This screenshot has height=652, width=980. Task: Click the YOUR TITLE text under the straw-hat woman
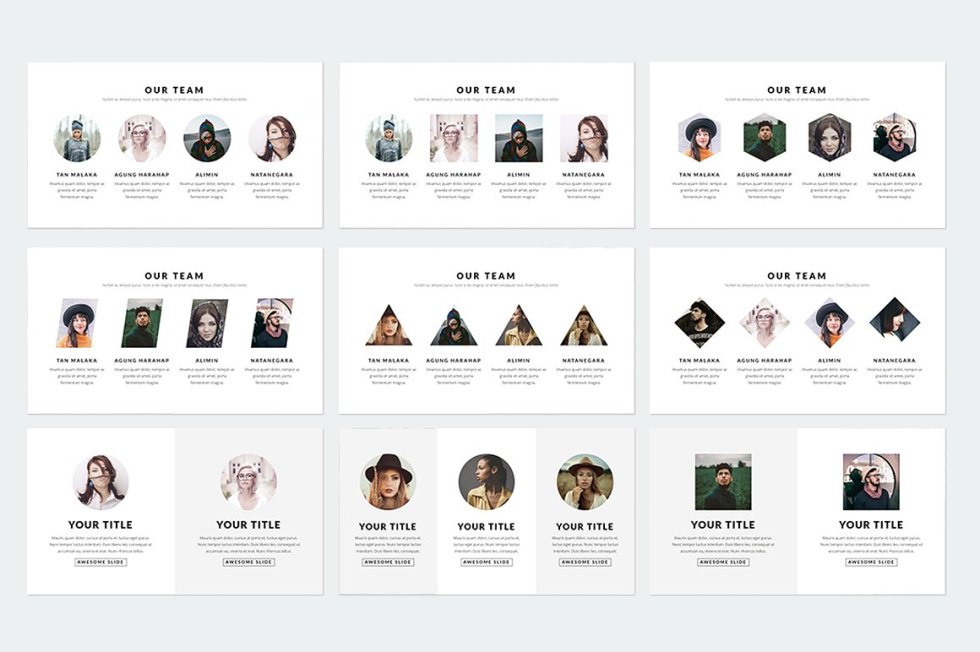pos(584,526)
